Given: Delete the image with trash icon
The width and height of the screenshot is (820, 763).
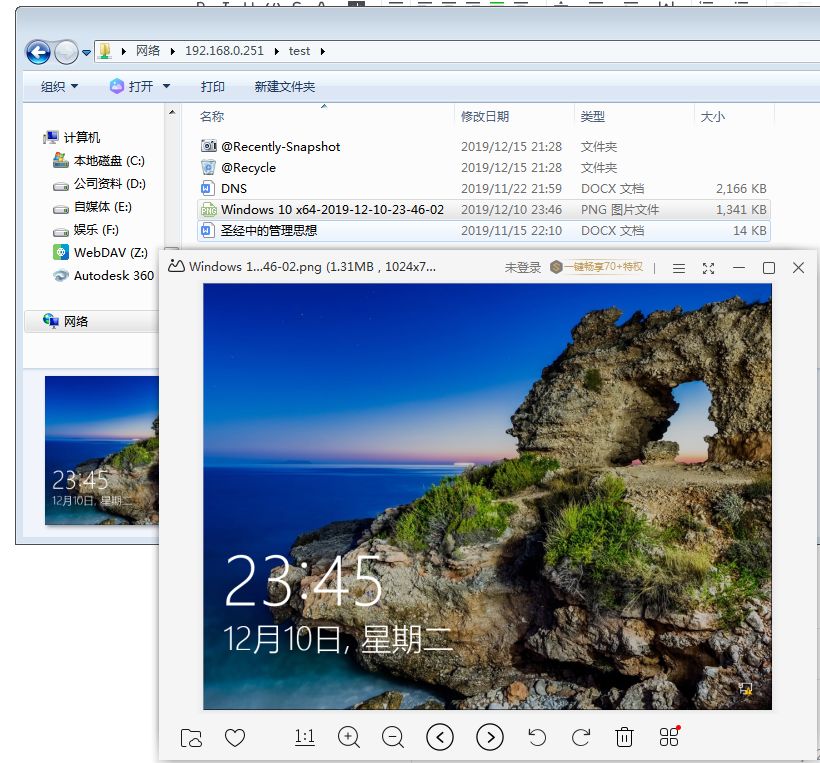Looking at the screenshot, I should pos(625,738).
